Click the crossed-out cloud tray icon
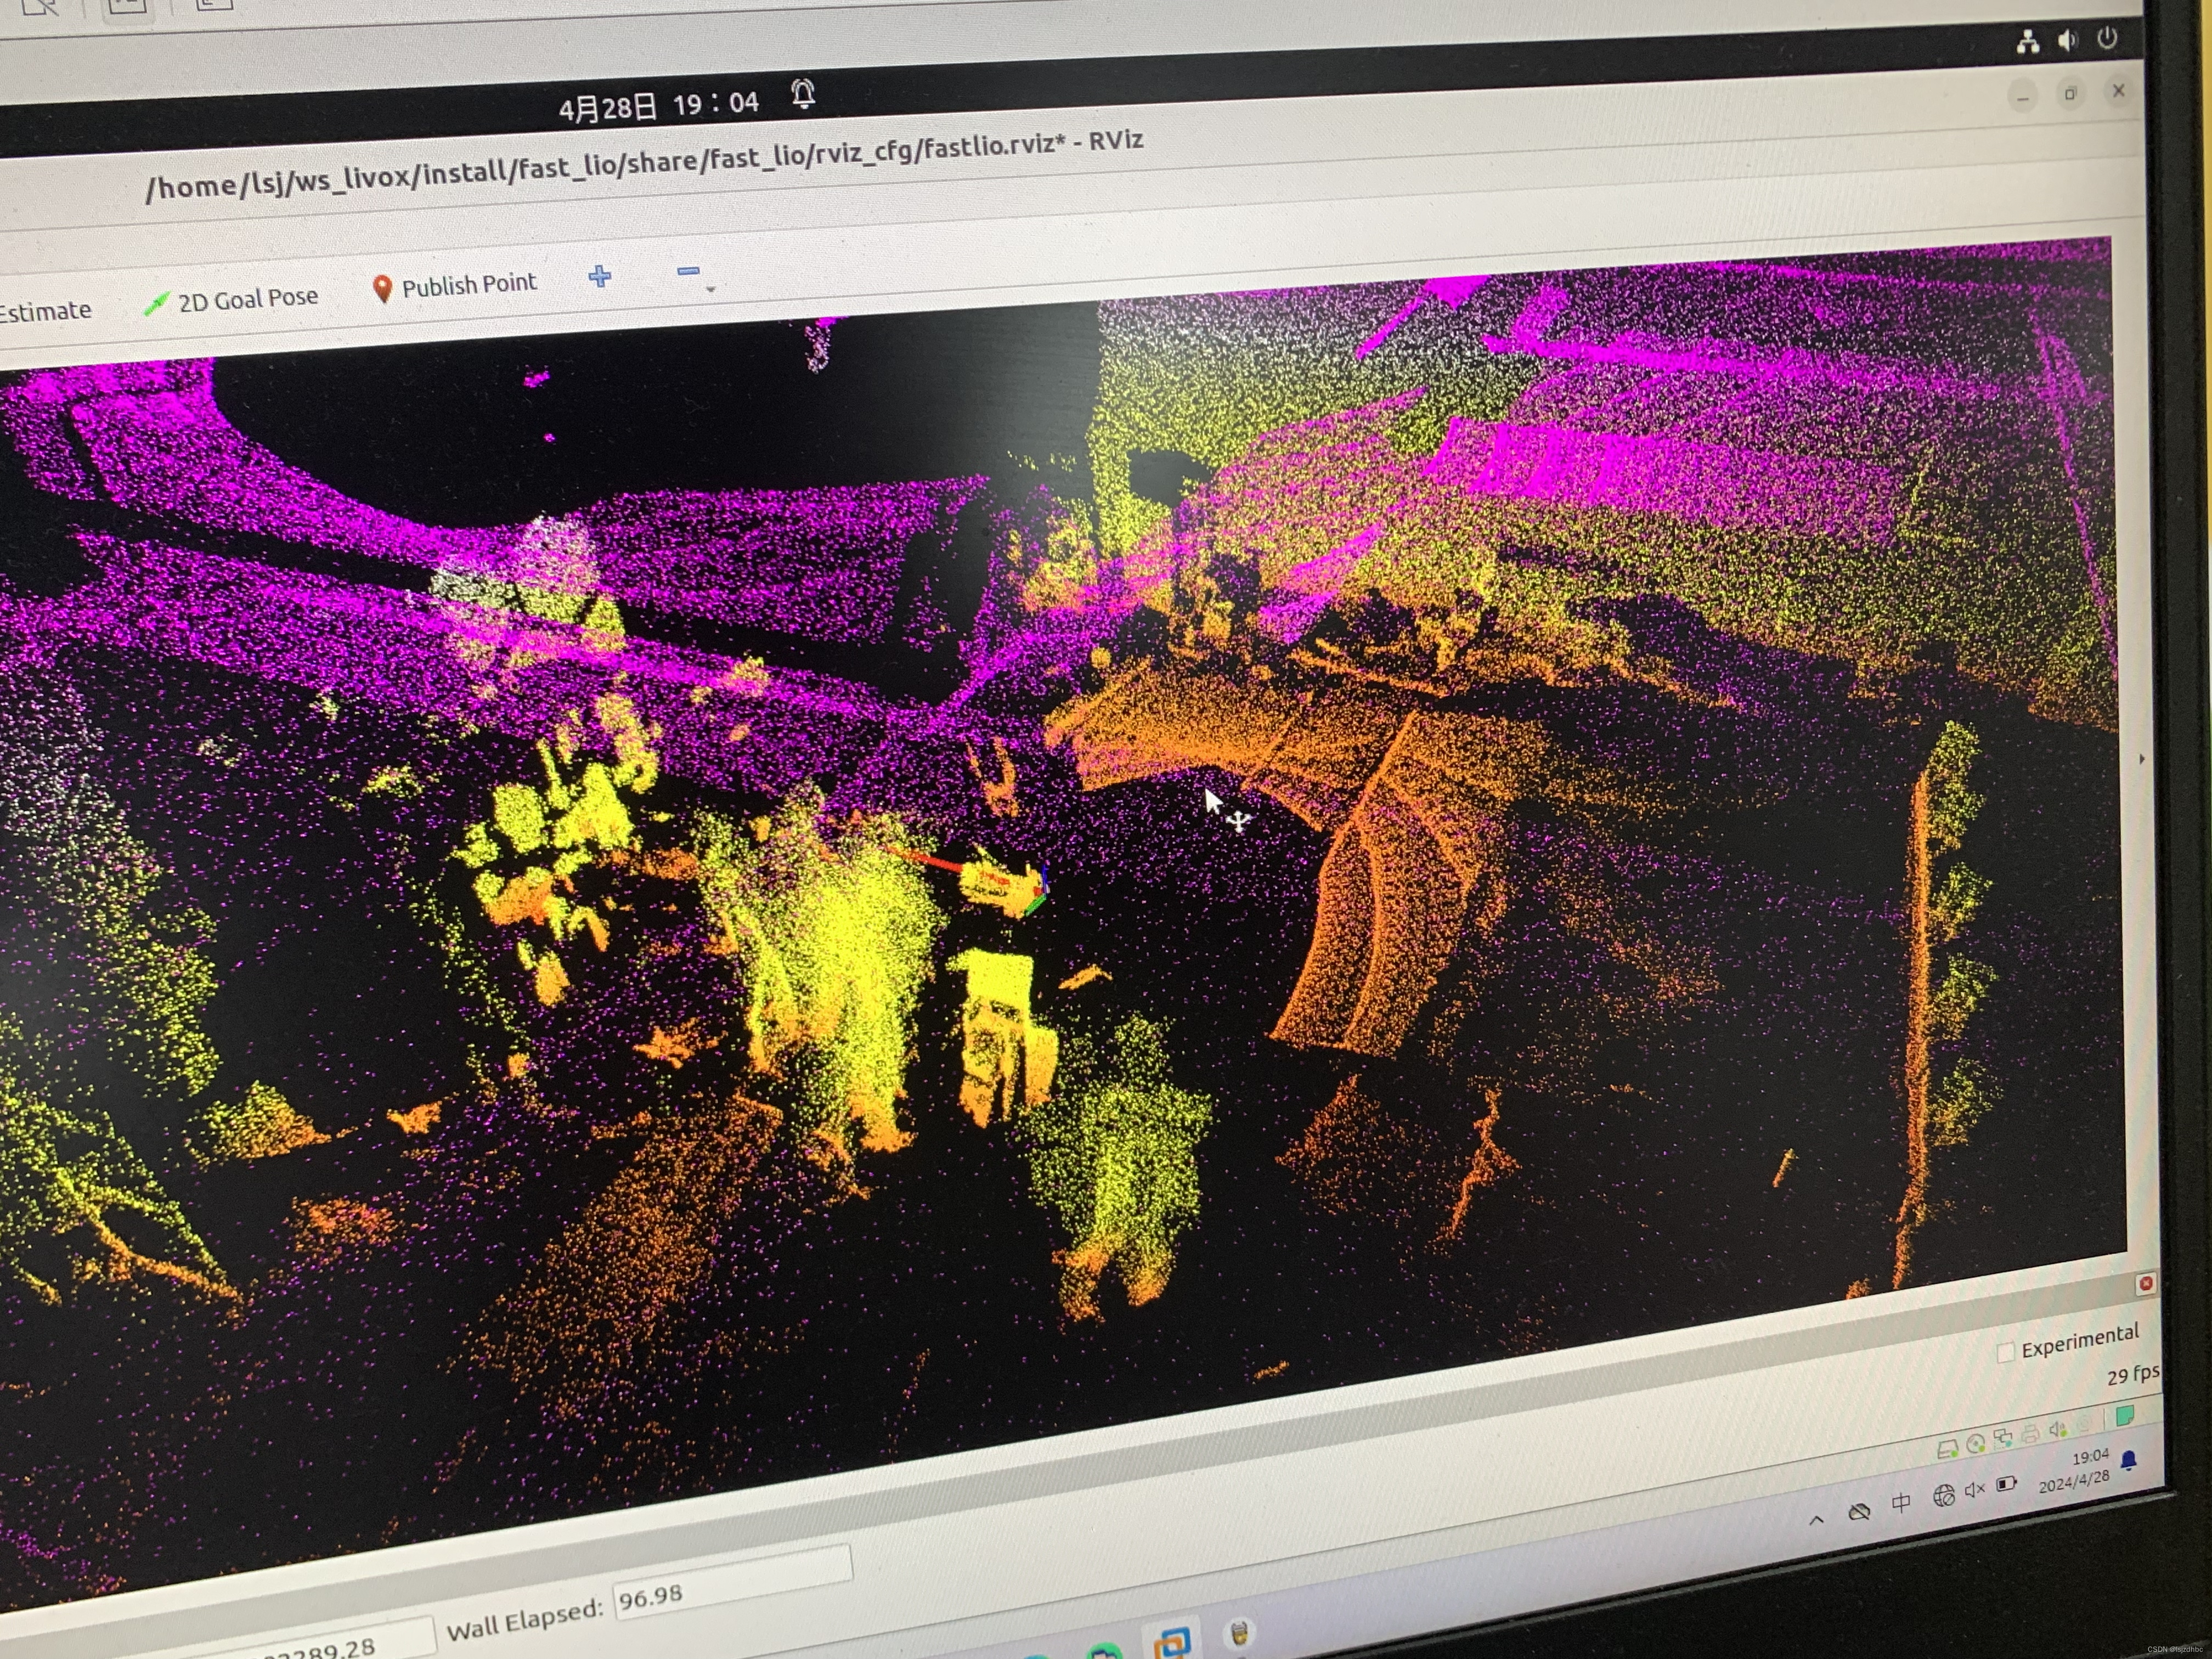This screenshot has height=1659, width=2212. [1859, 1511]
